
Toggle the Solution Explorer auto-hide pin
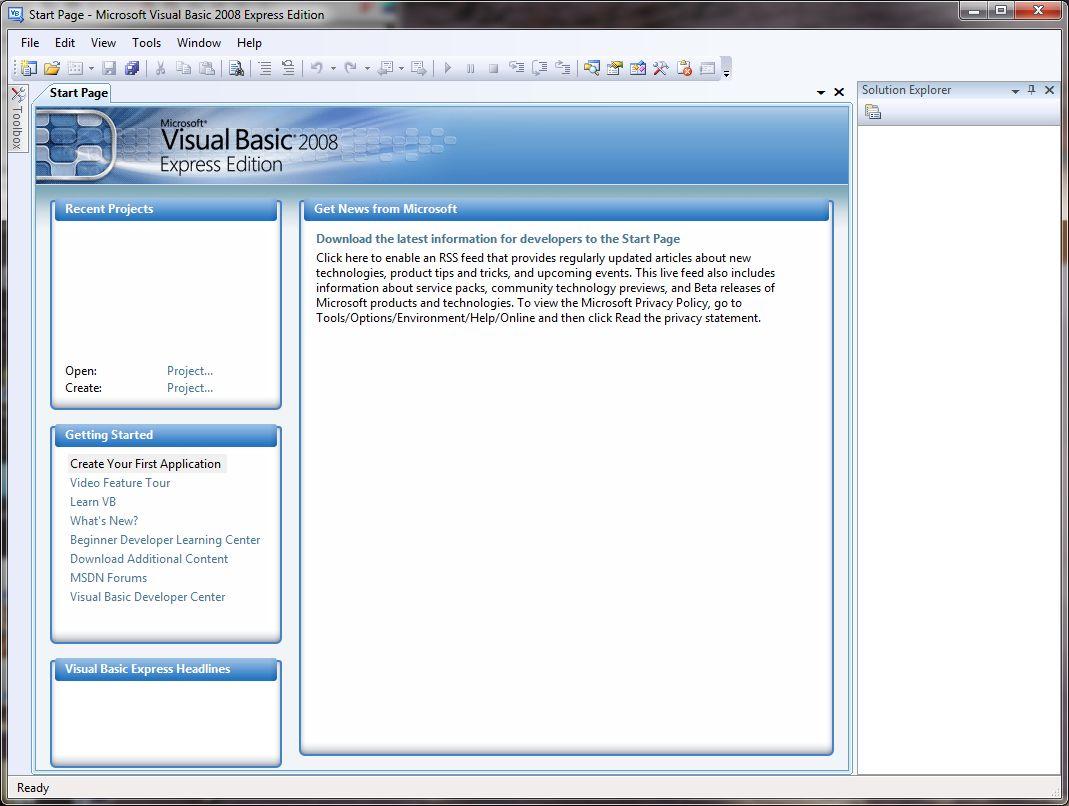(1032, 89)
